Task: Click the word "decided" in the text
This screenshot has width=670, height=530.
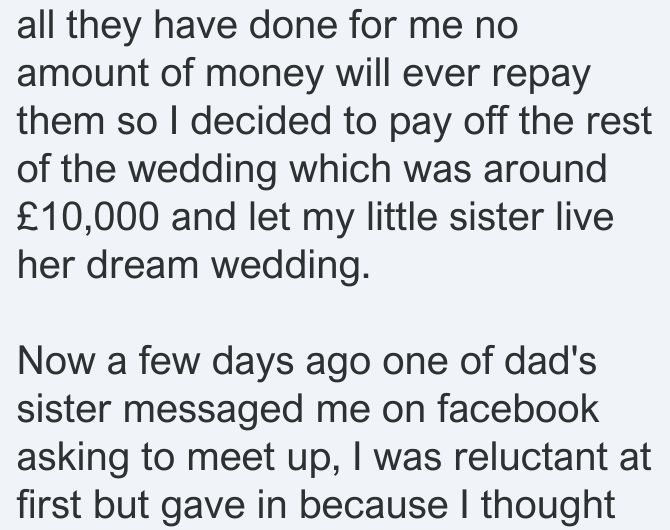Action: point(261,121)
